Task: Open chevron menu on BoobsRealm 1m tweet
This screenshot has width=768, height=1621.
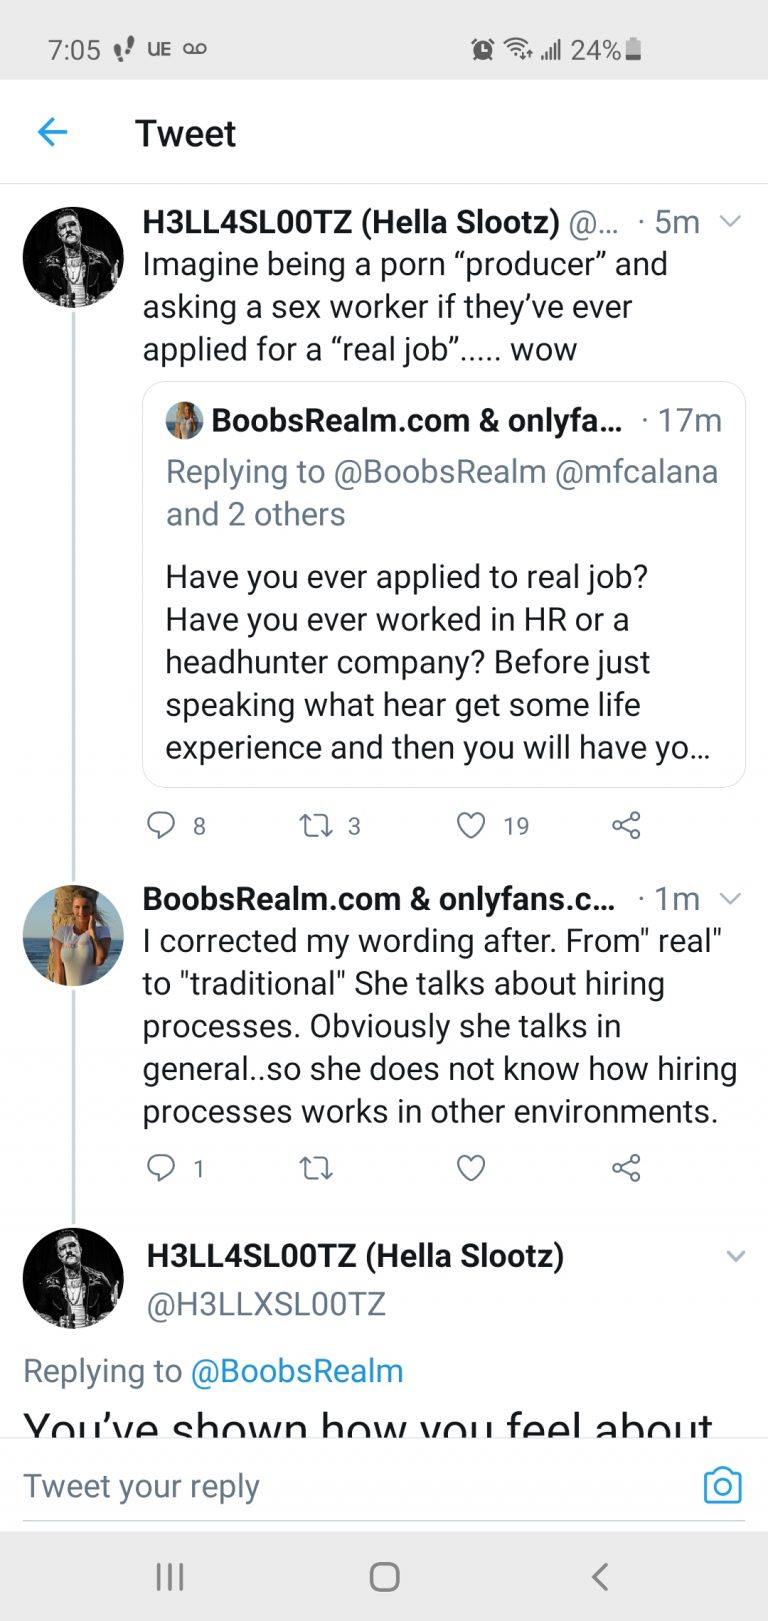Action: click(x=731, y=898)
